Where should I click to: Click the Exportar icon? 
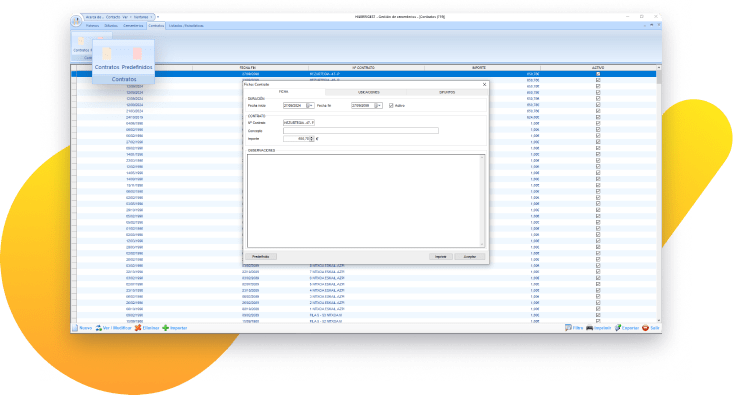[618, 328]
